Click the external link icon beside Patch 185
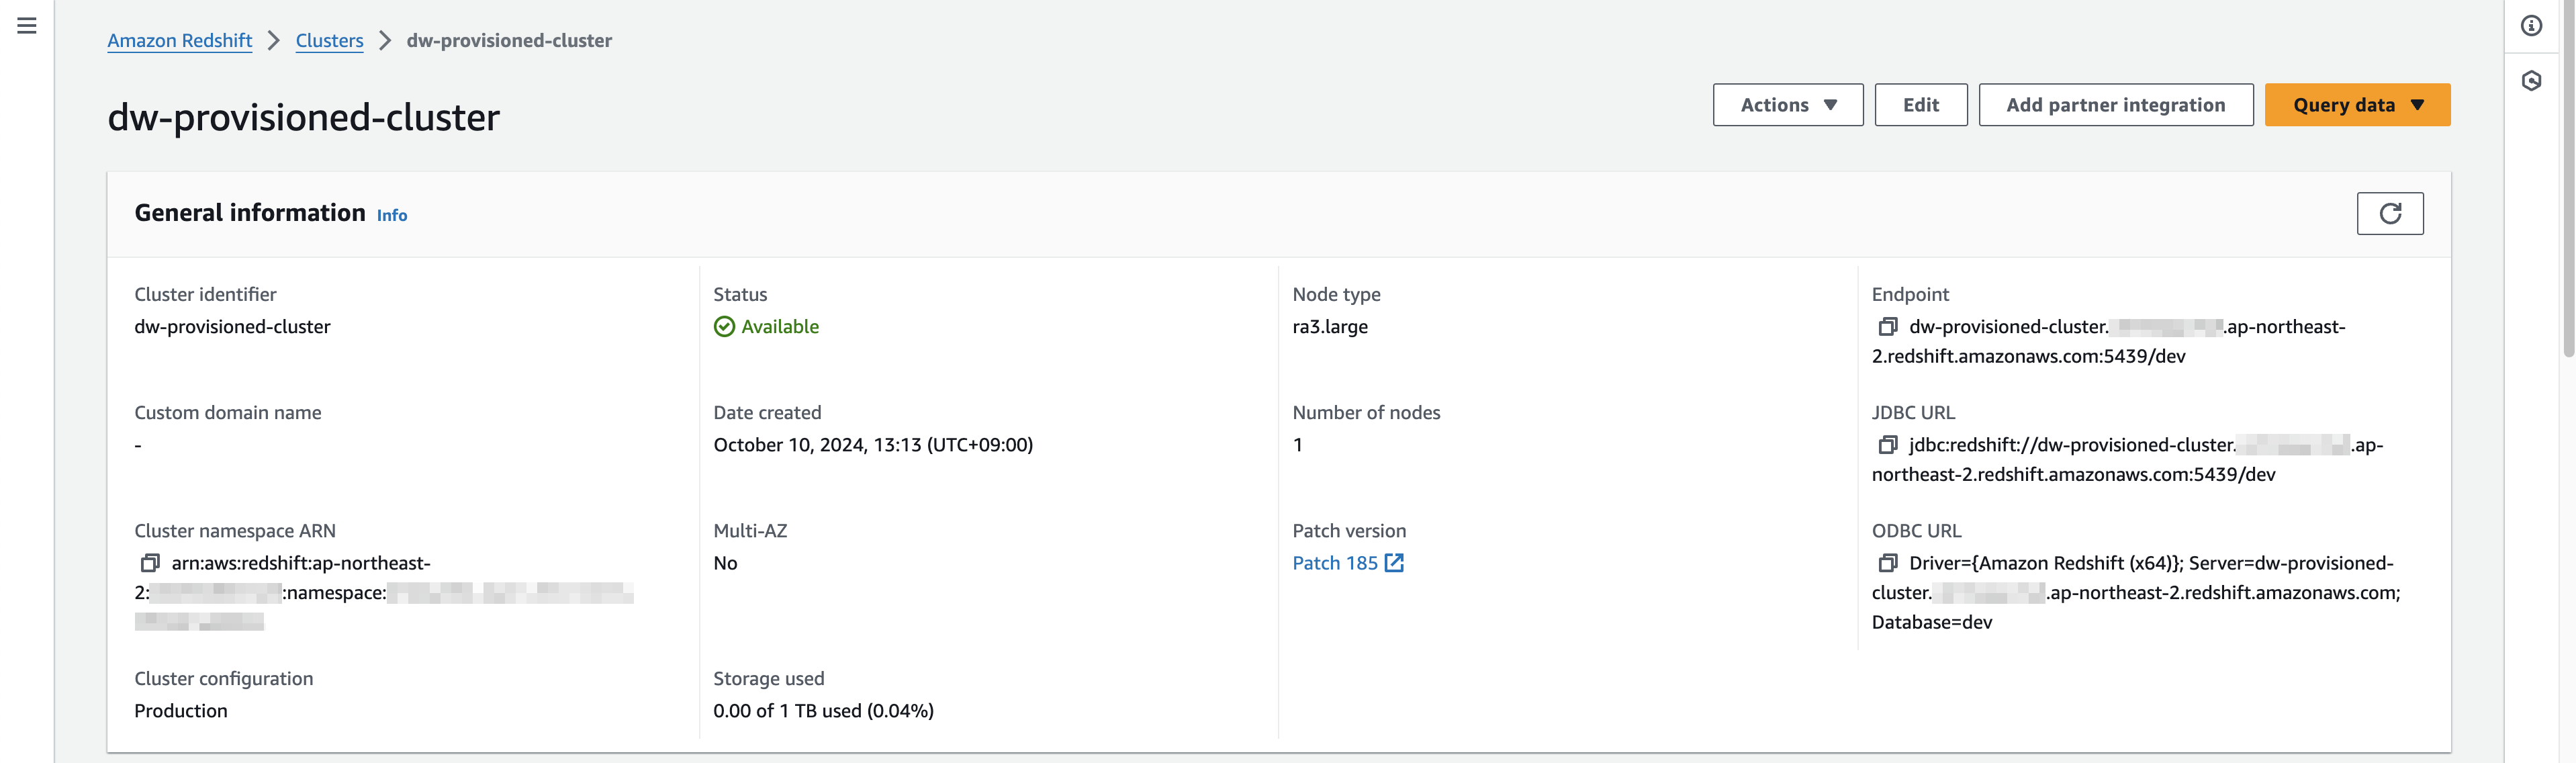 click(1394, 563)
